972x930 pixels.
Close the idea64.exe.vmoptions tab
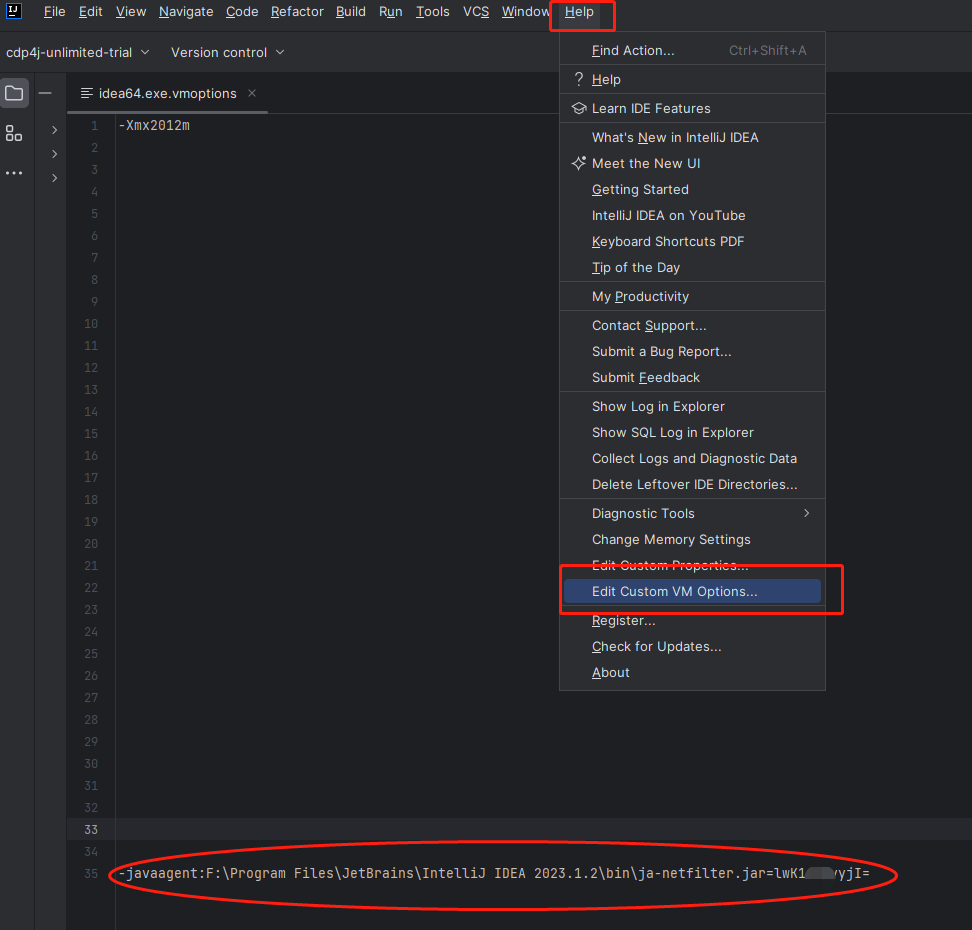(252, 93)
